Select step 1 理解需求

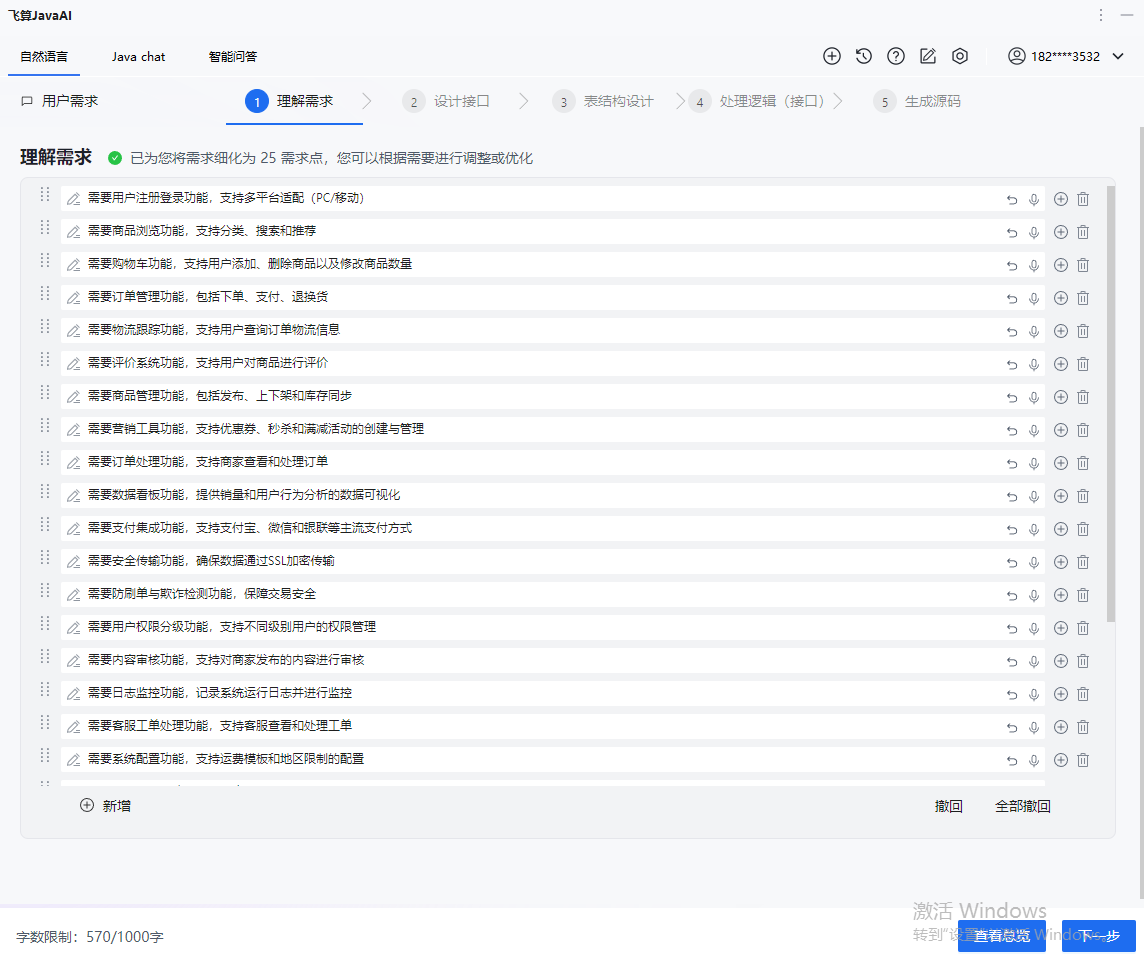289,101
